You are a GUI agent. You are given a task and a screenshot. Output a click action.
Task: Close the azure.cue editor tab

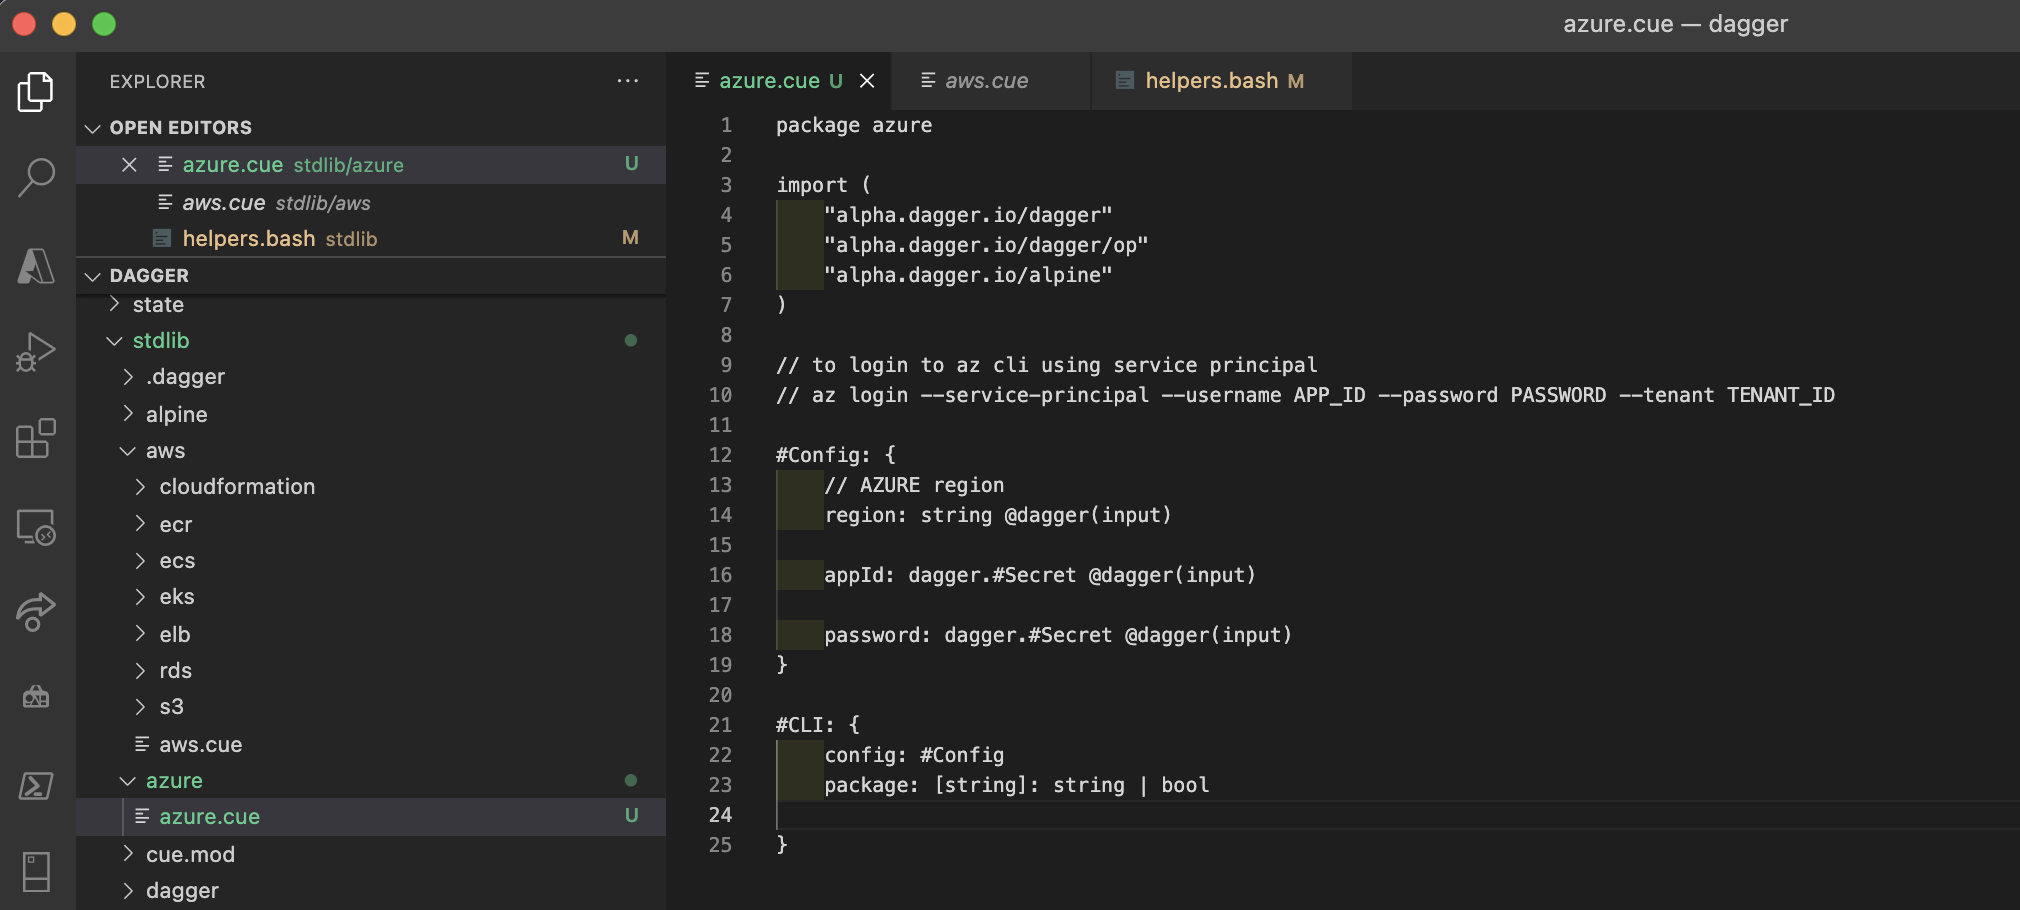[x=868, y=80]
